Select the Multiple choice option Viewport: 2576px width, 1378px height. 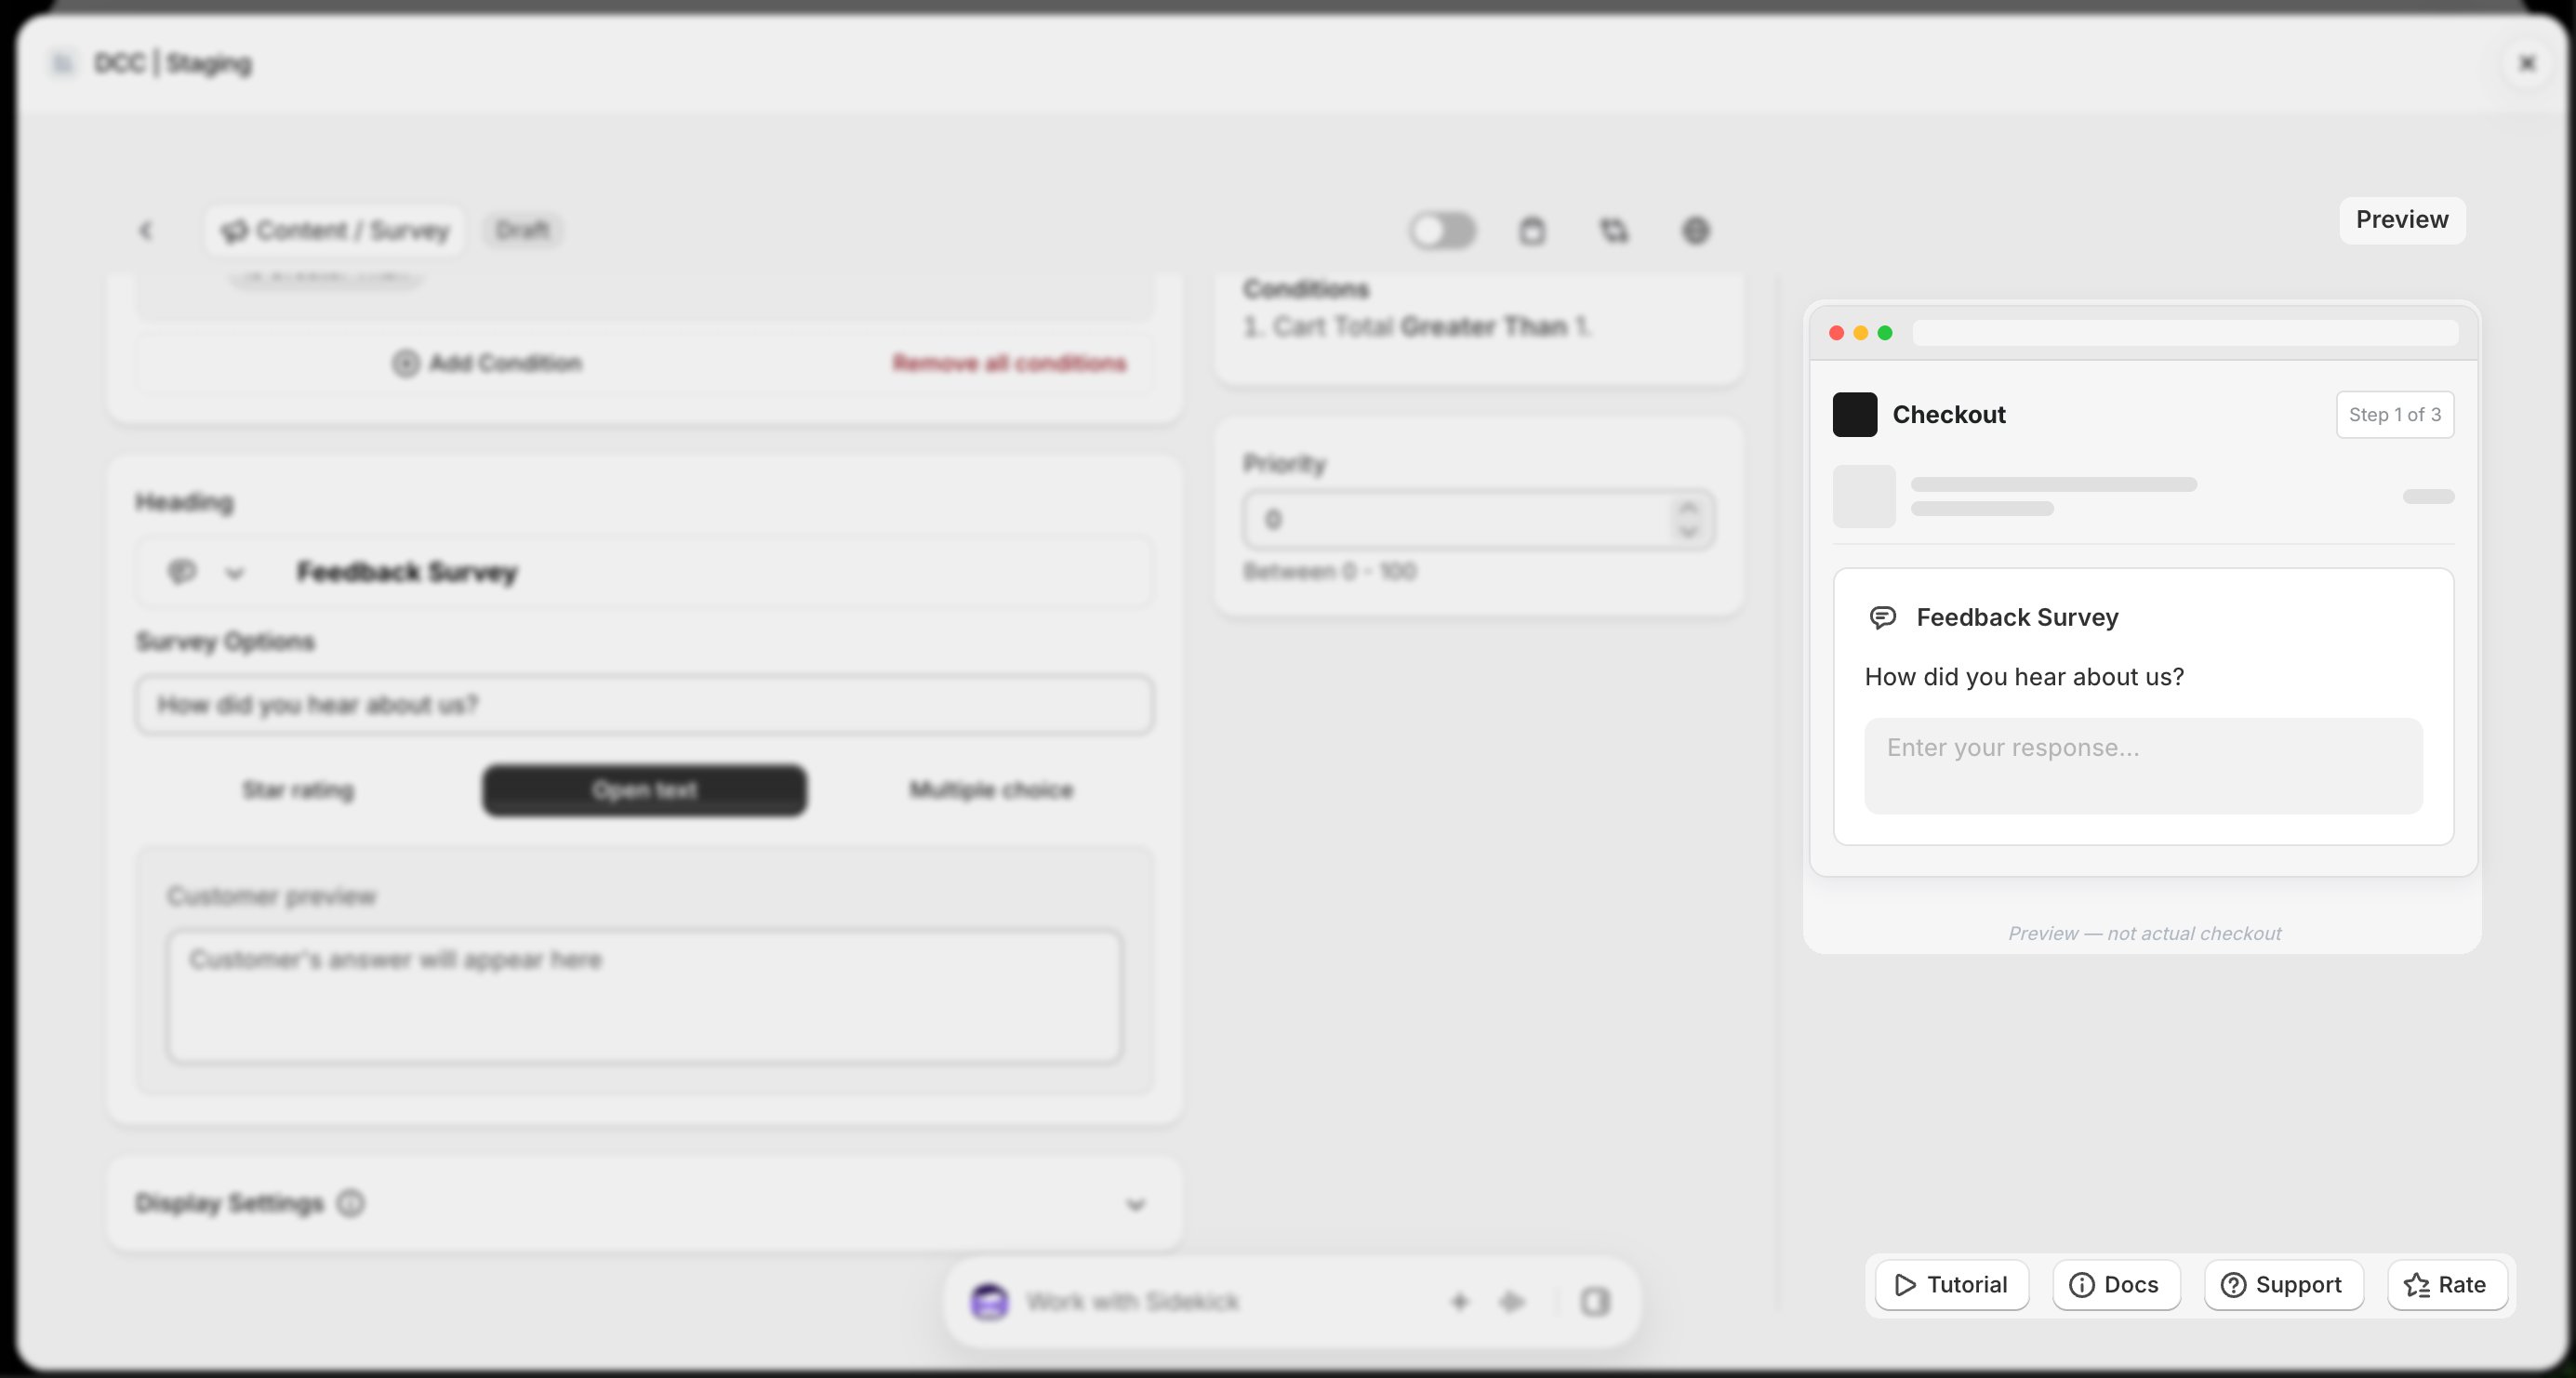coord(991,790)
